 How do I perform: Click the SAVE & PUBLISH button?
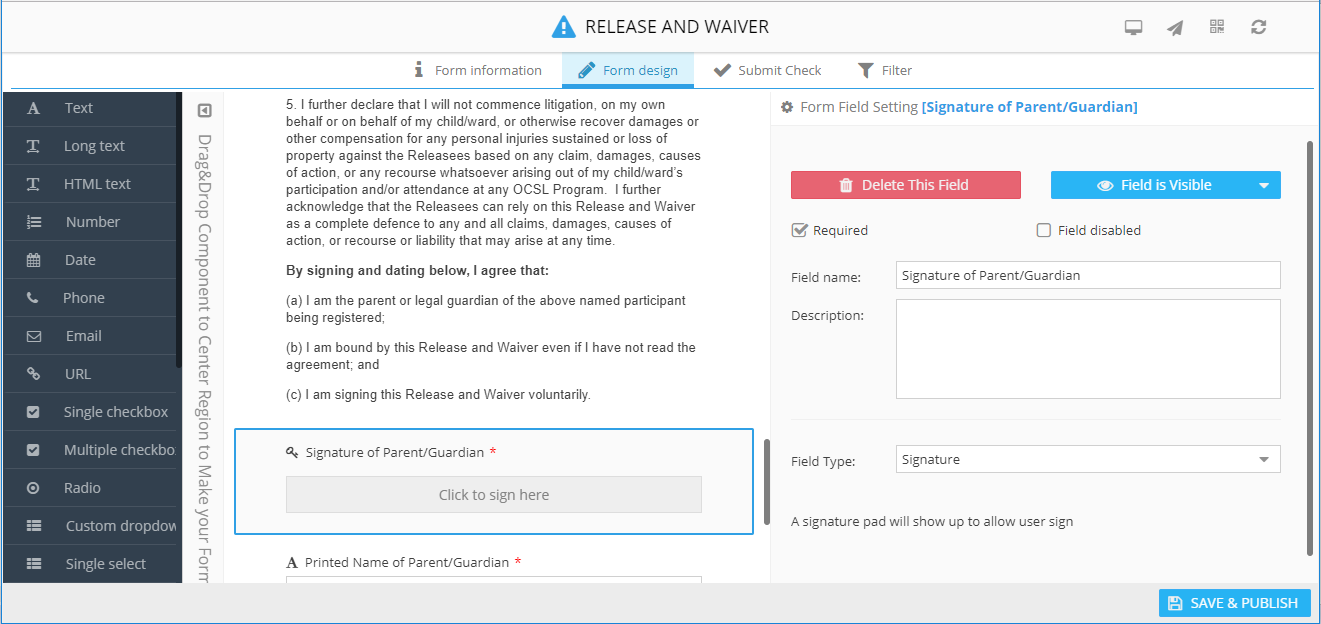click(x=1234, y=603)
